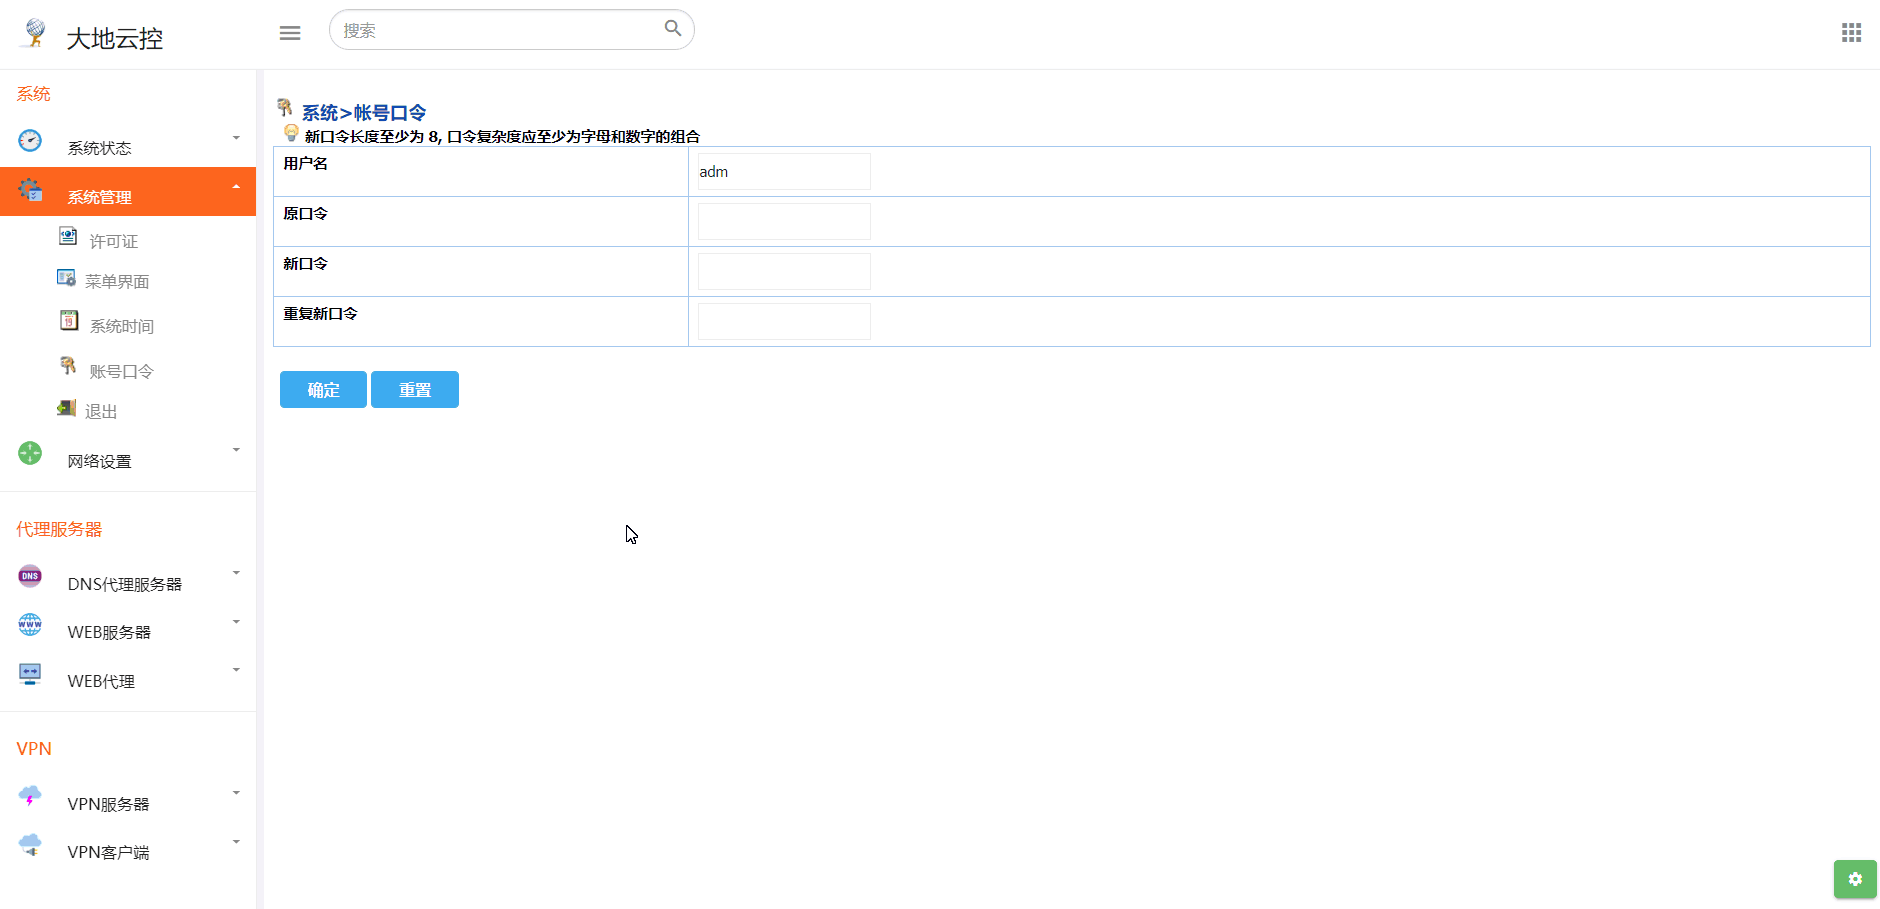The height and width of the screenshot is (909, 1880).
Task: Click the DNS代理服务器 icon
Action: click(30, 576)
